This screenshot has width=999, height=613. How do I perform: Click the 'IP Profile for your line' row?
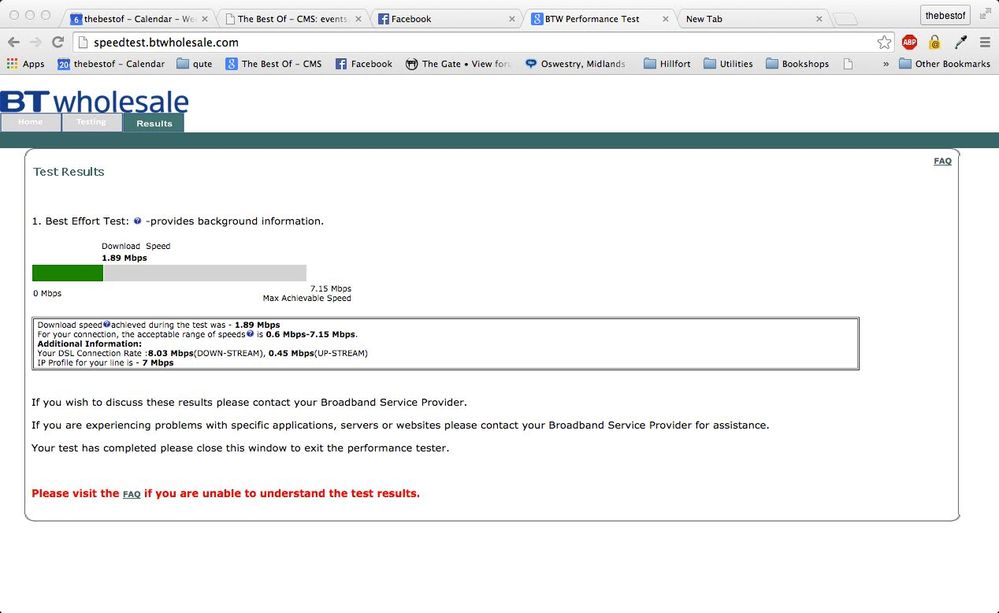(x=105, y=363)
